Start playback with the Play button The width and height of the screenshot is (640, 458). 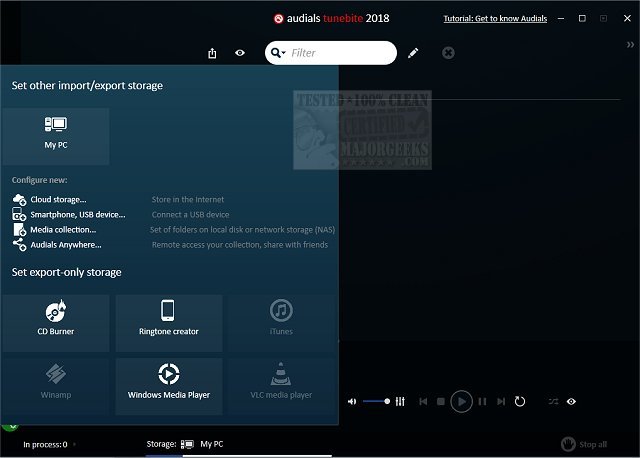pyautogui.click(x=462, y=402)
